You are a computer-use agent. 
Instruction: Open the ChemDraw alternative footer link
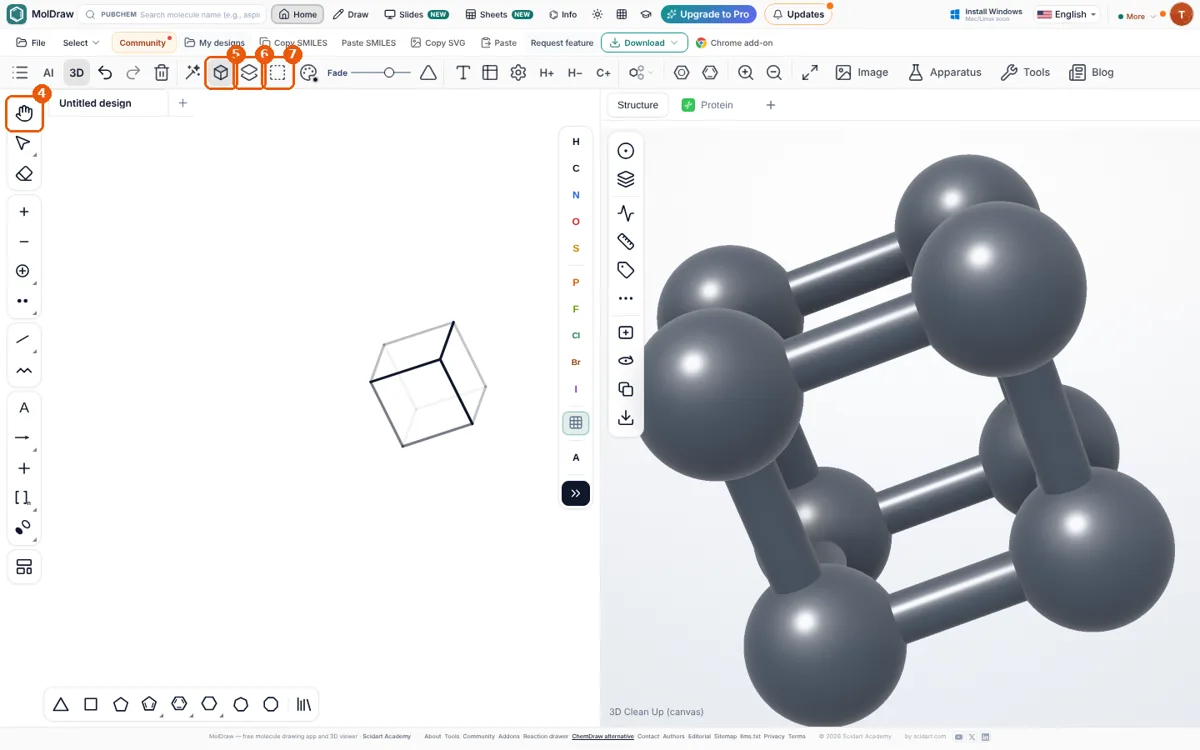(x=603, y=736)
